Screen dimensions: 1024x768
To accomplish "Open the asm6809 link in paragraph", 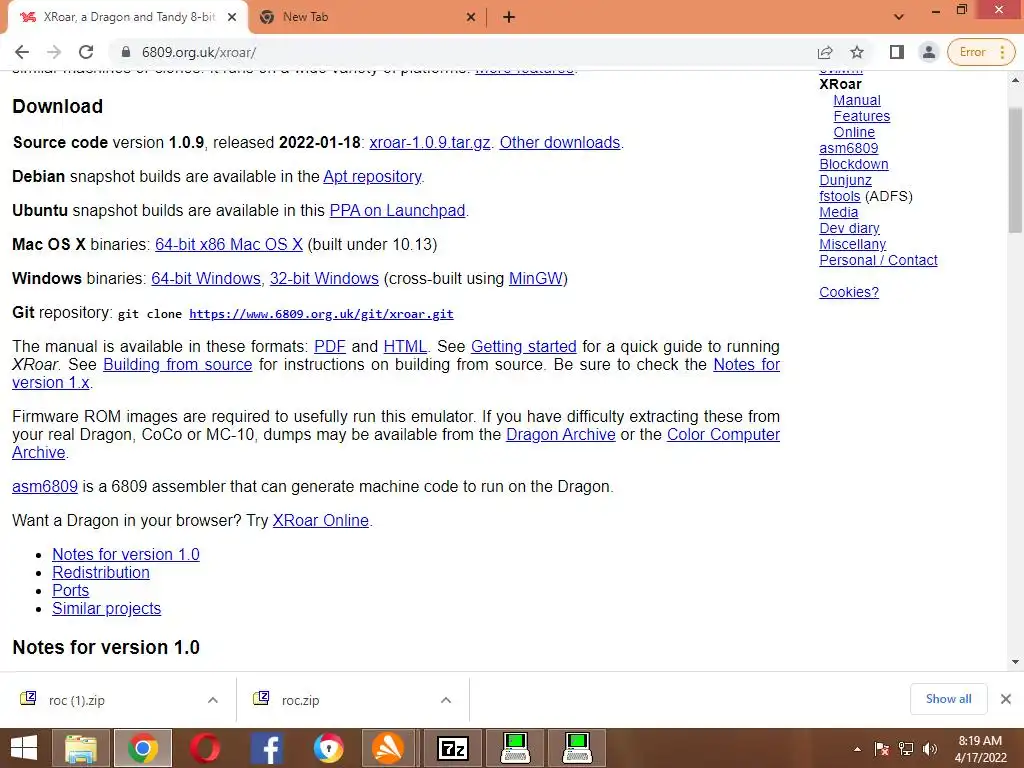I will click(44, 487).
